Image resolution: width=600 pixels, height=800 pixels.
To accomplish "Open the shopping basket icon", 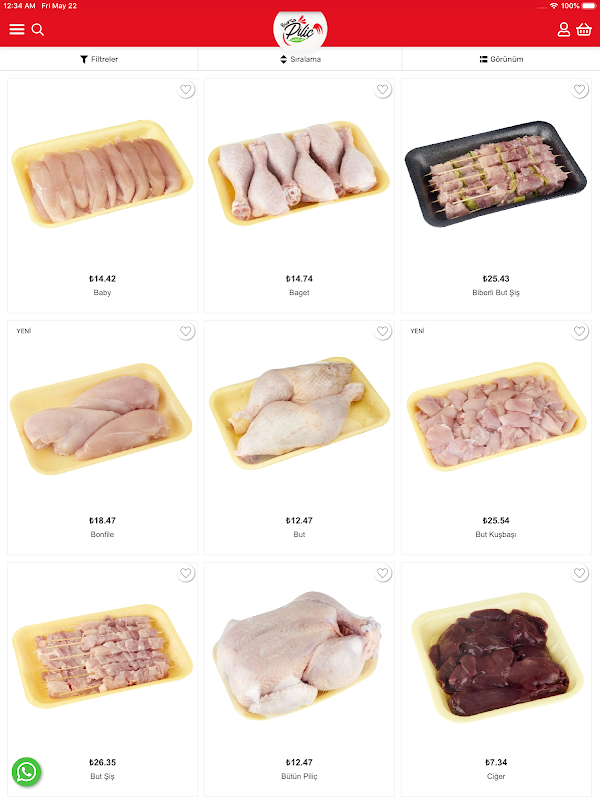I will (584, 30).
